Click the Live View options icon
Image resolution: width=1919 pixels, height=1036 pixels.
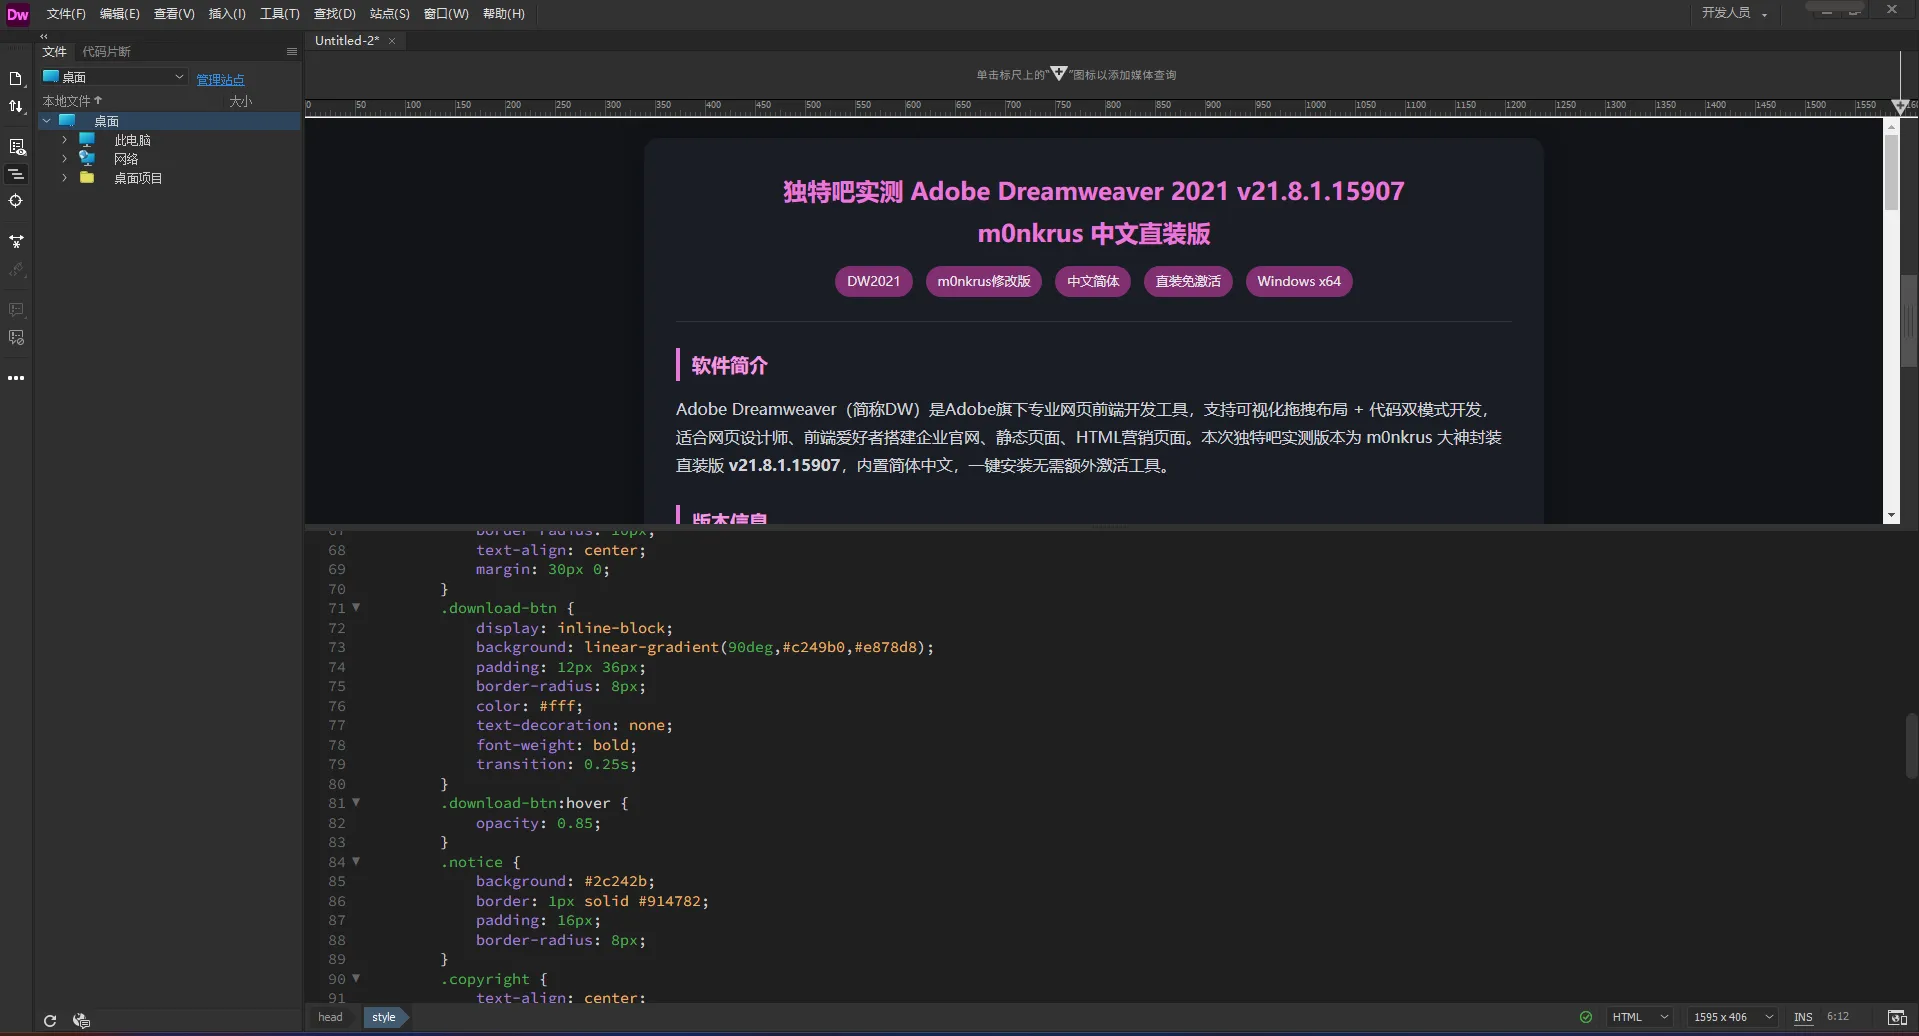[16, 147]
